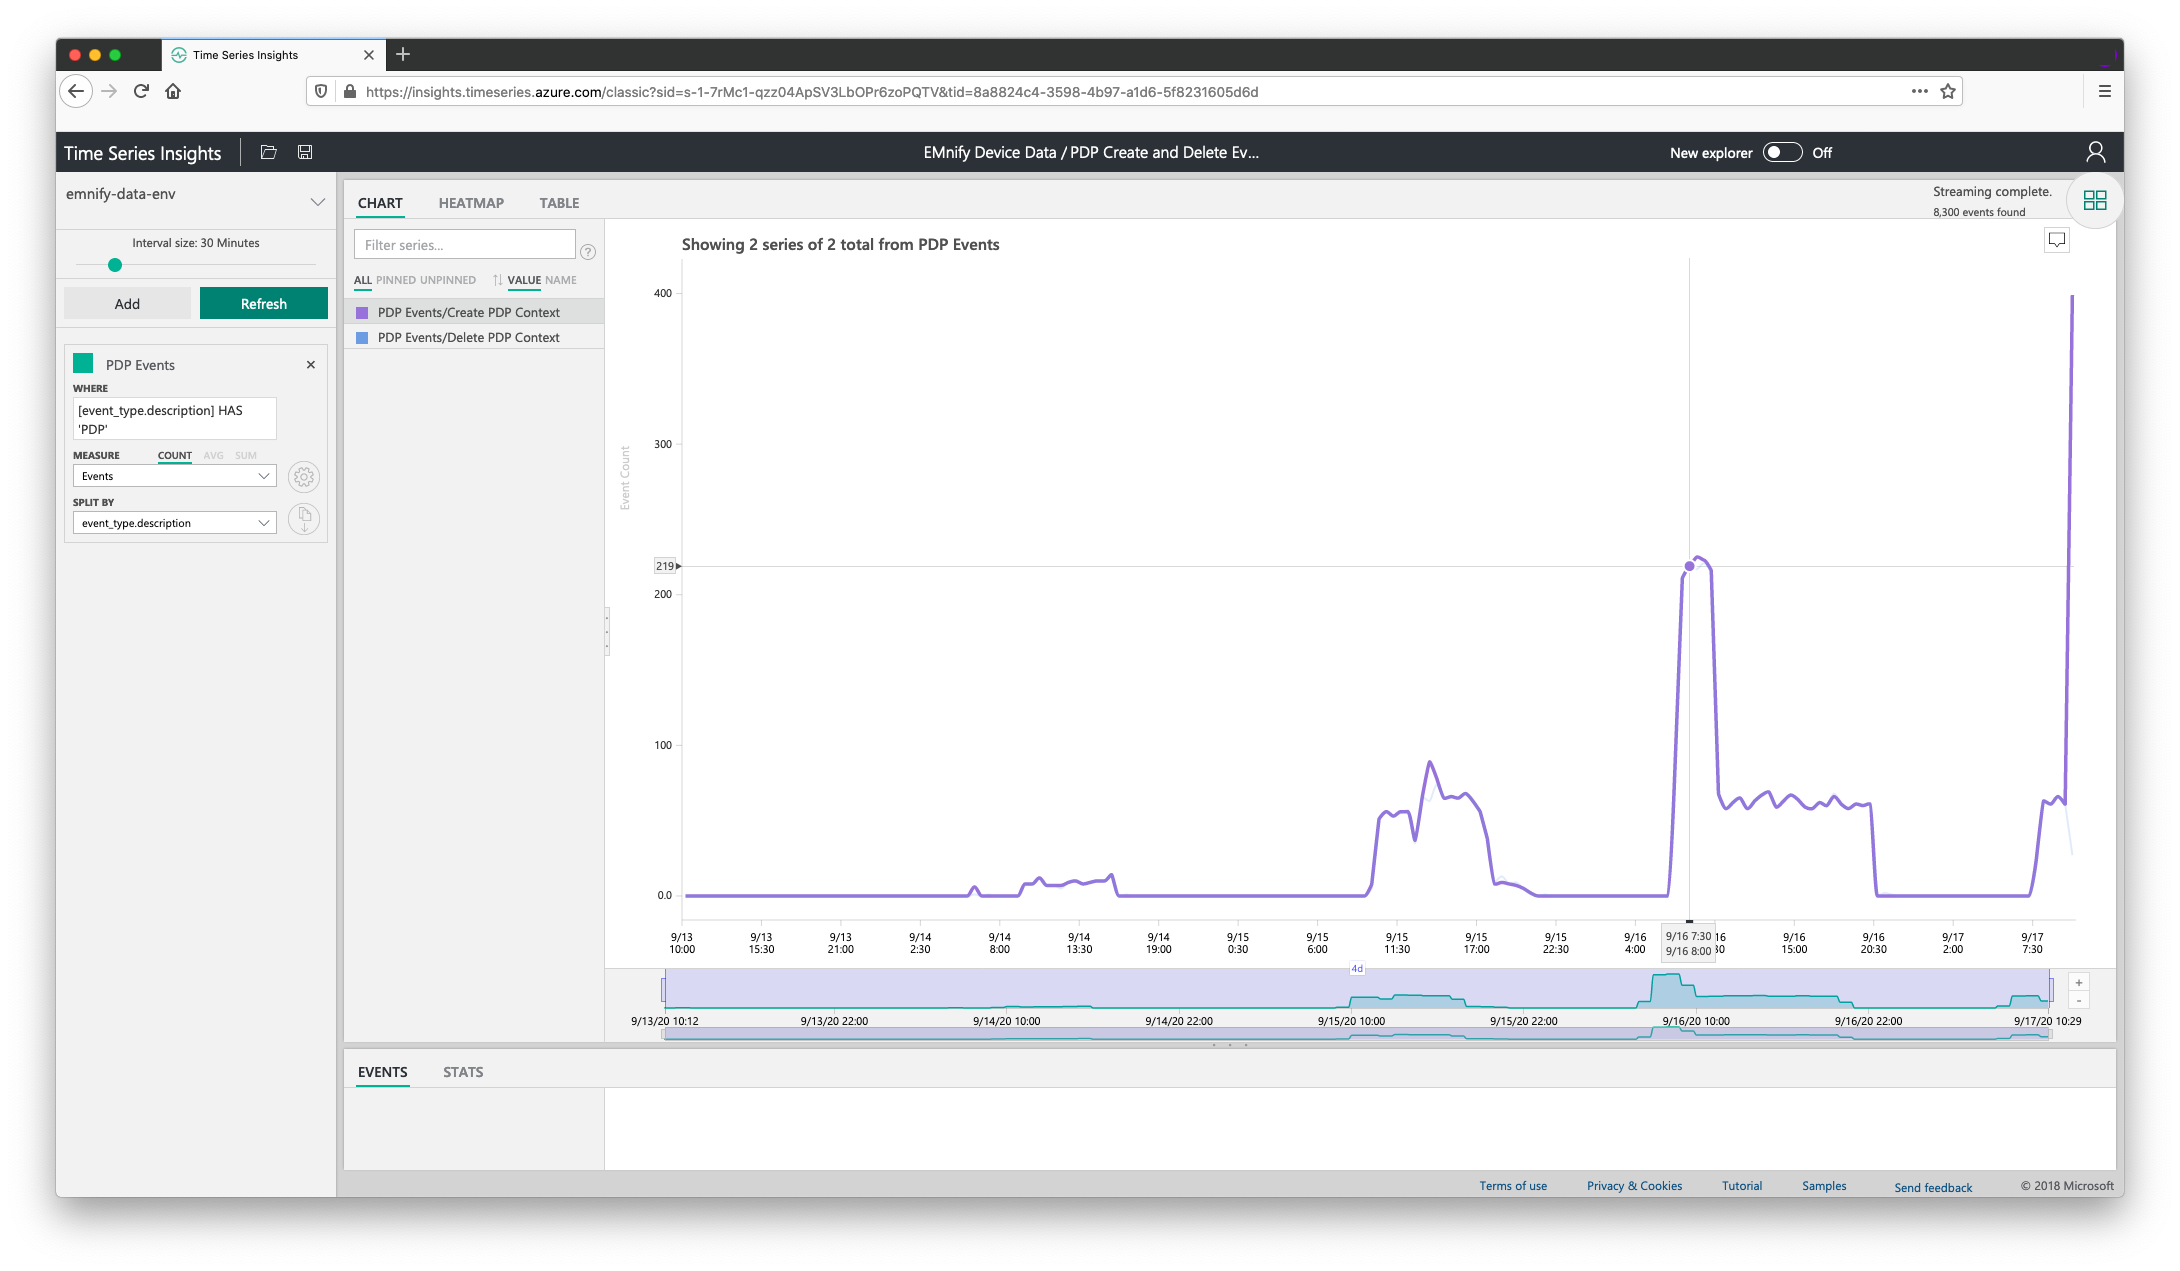Open the Samples link
This screenshot has width=2180, height=1271.
[x=1824, y=1186]
